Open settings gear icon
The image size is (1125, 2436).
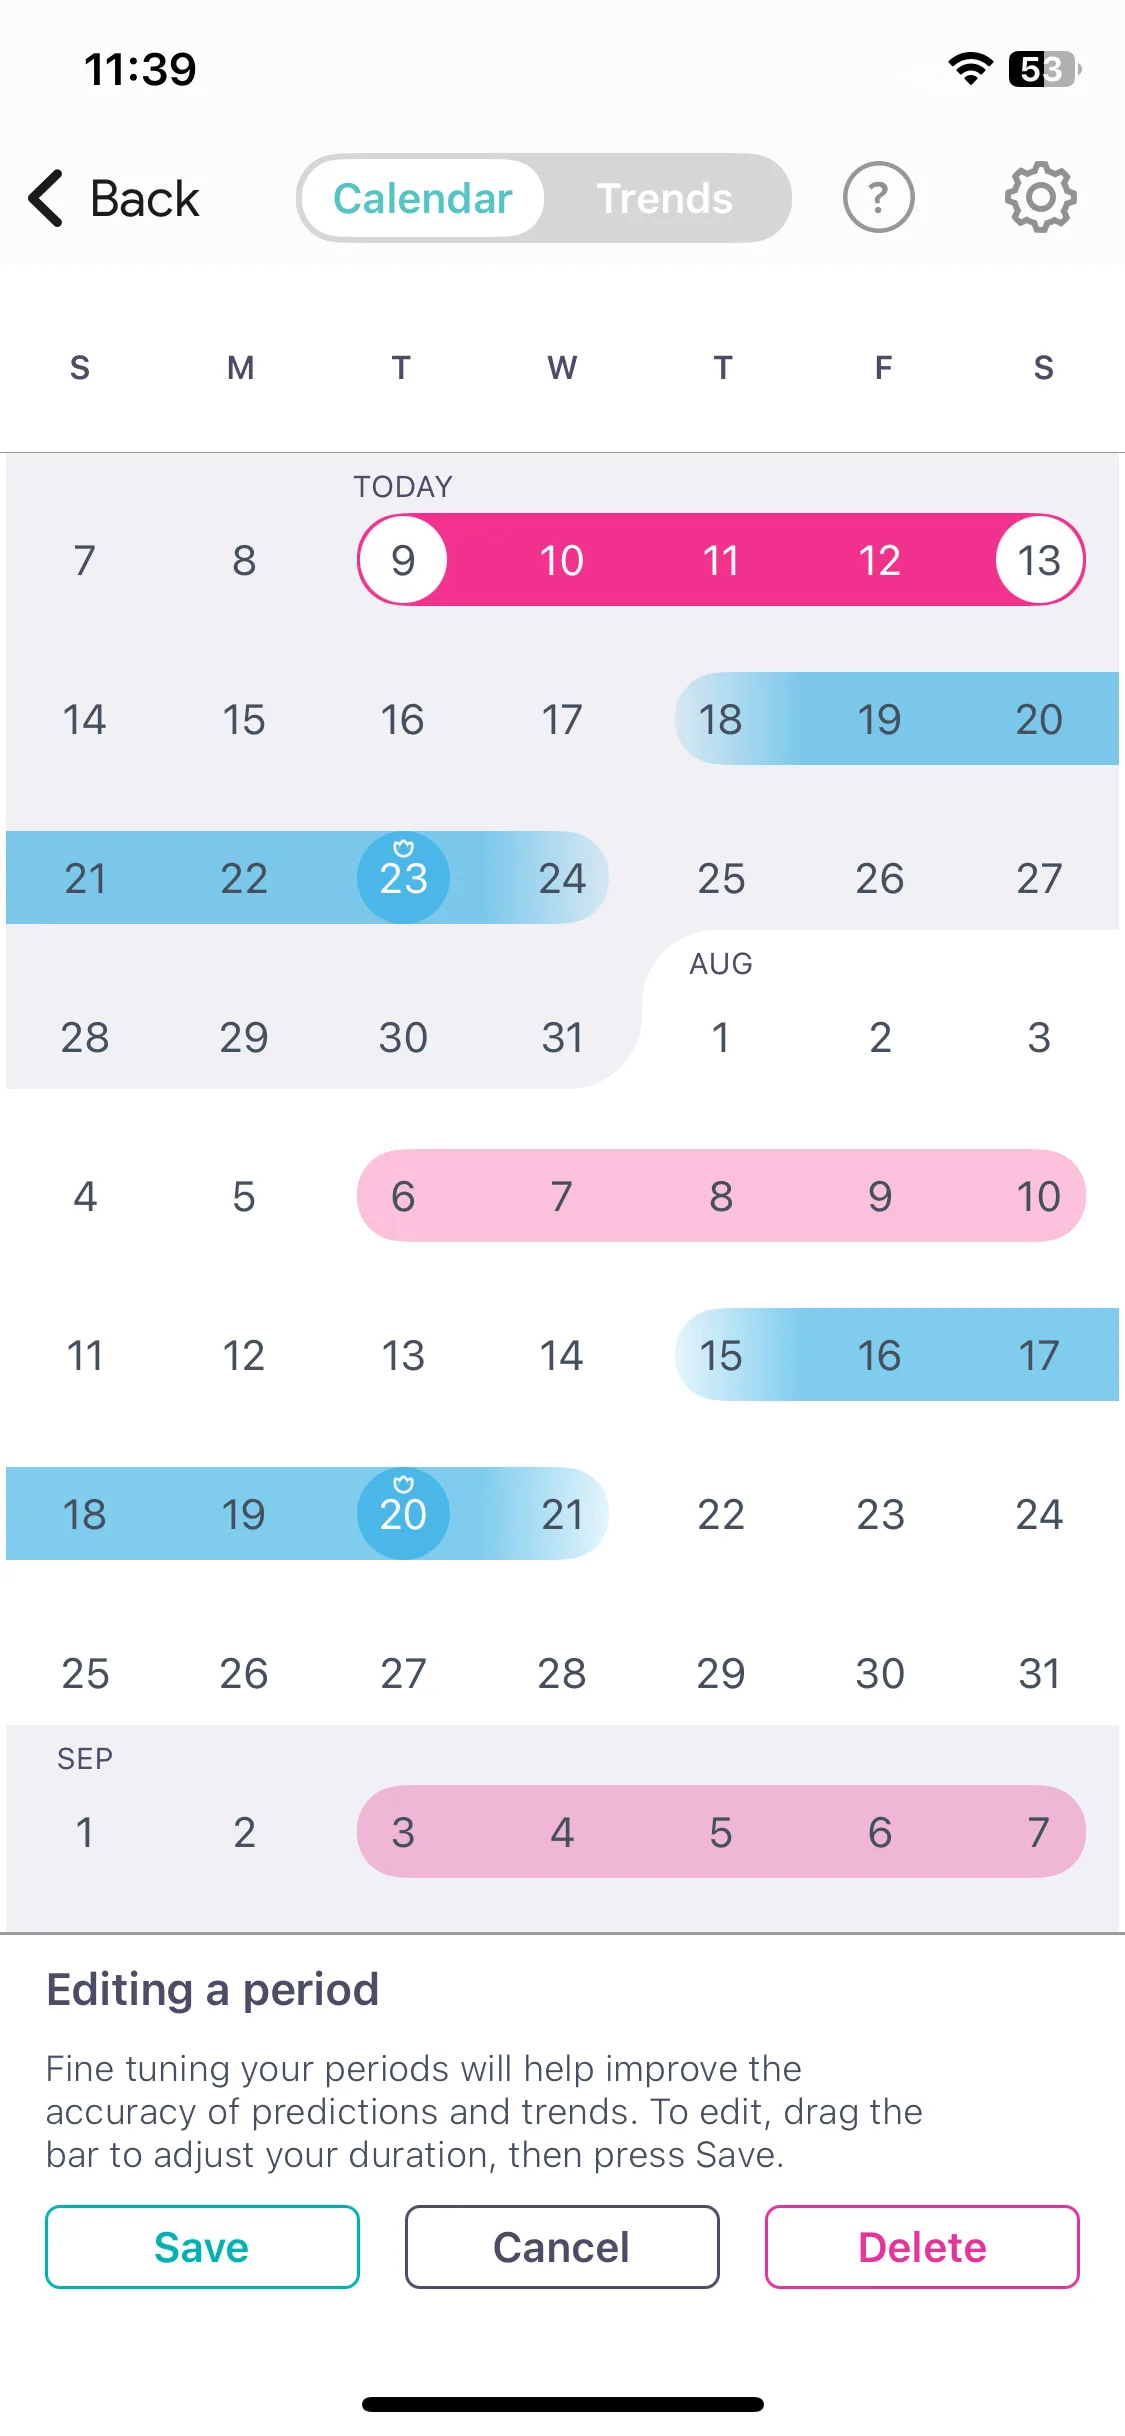click(1040, 198)
